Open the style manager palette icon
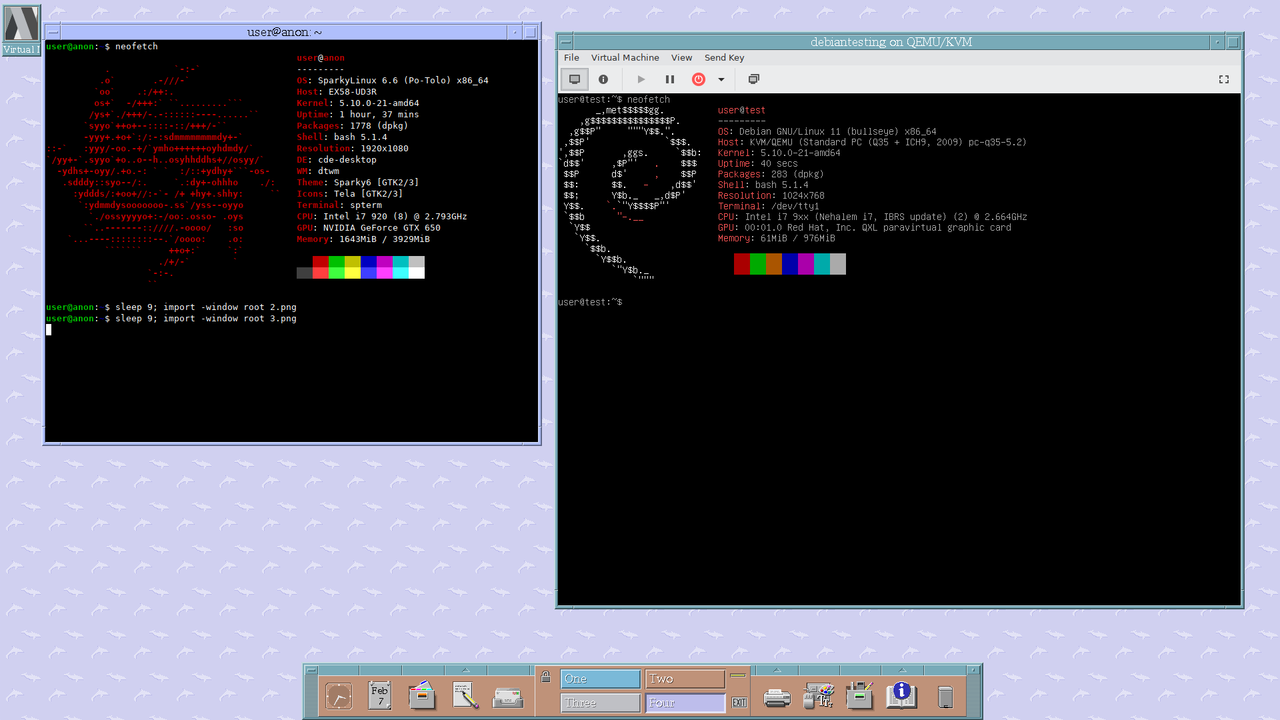The image size is (1280, 720). coord(819,695)
